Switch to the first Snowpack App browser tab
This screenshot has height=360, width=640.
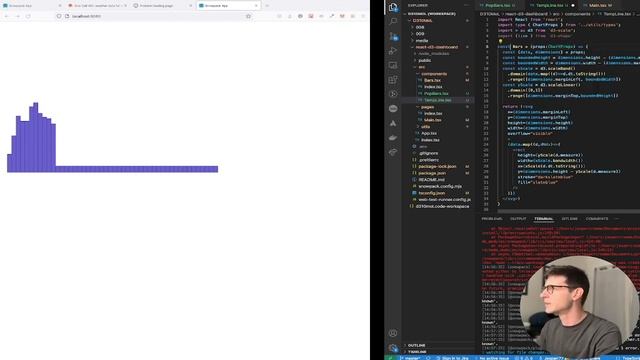[x=32, y=6]
